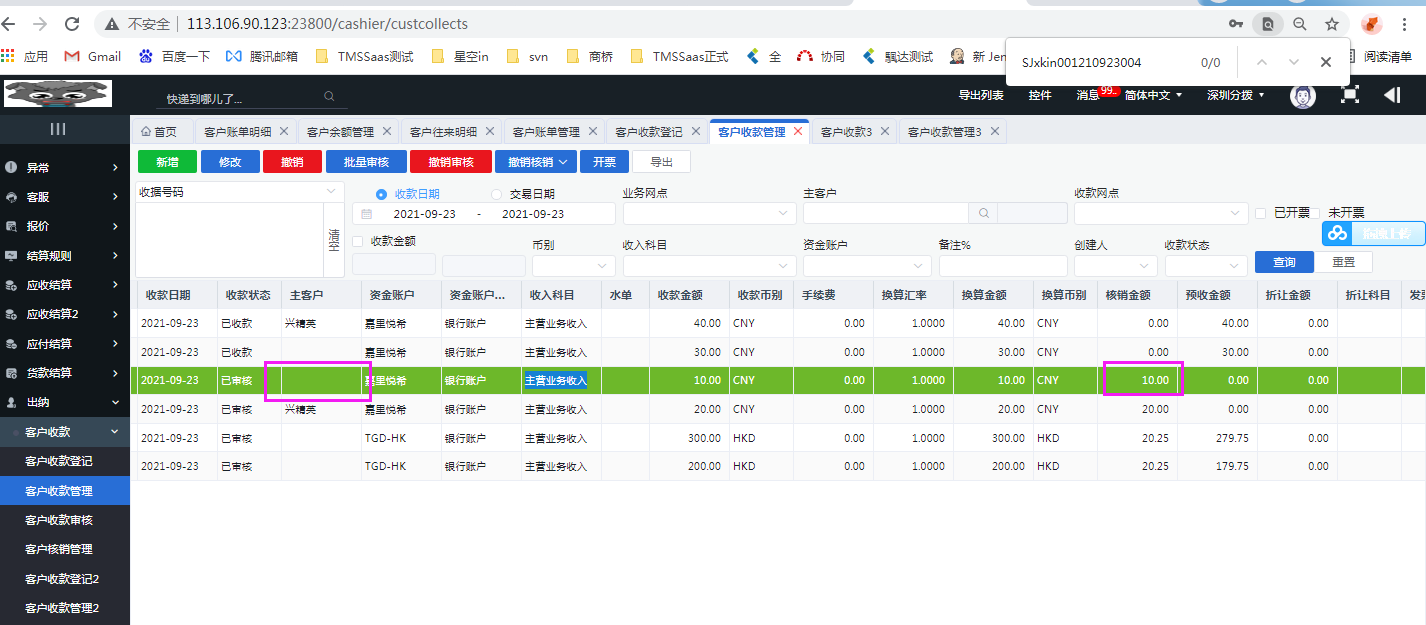1426x625 pixels.
Task: Open the 腾讯邮箱 bookmark
Action: pos(262,56)
